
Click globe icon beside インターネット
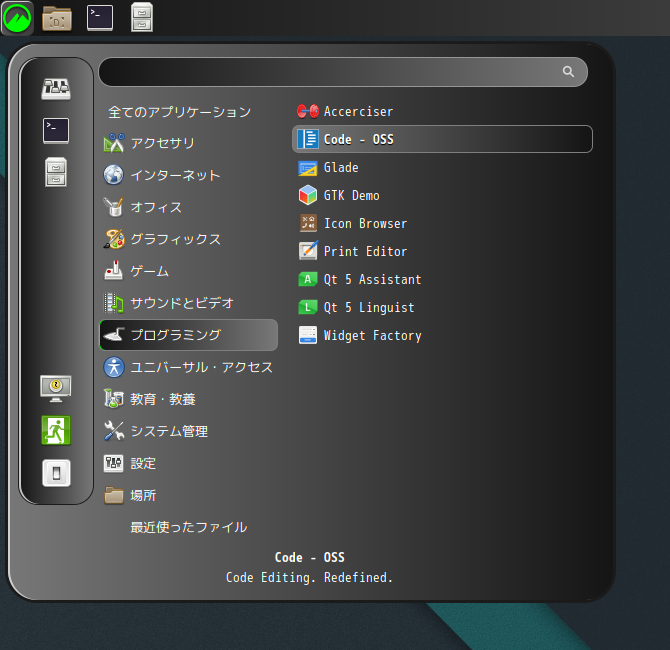(x=114, y=175)
